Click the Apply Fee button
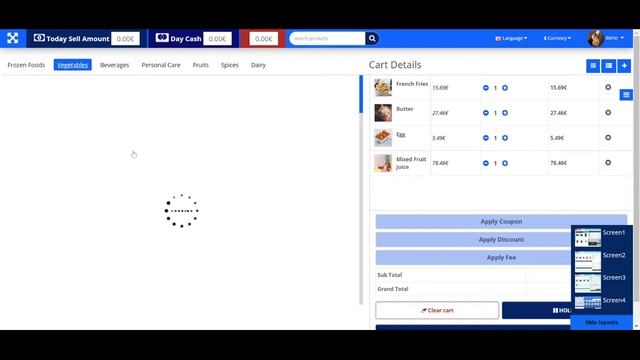Image resolution: width=640 pixels, height=360 pixels. point(501,258)
